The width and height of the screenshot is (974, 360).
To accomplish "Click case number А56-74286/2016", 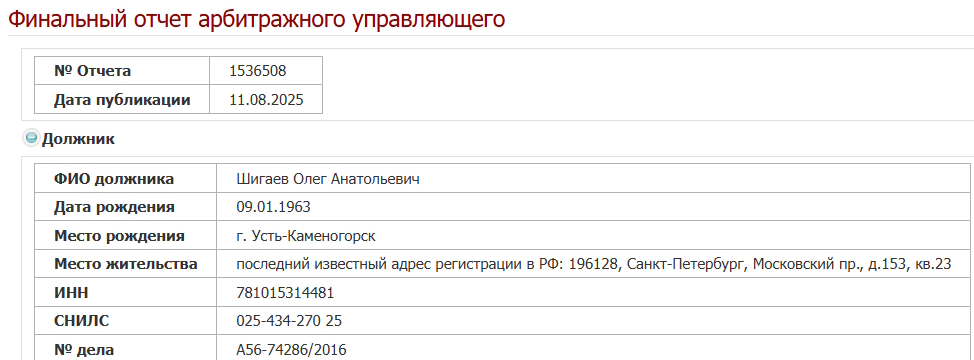I will [x=291, y=349].
